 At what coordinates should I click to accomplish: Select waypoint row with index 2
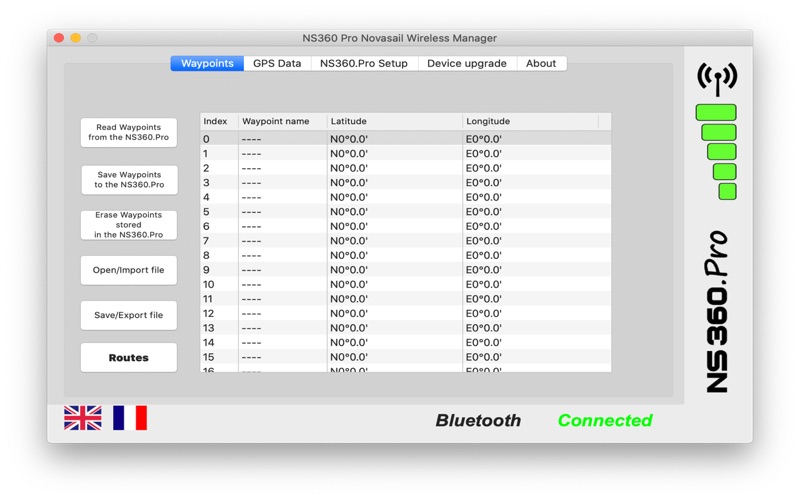click(x=406, y=168)
